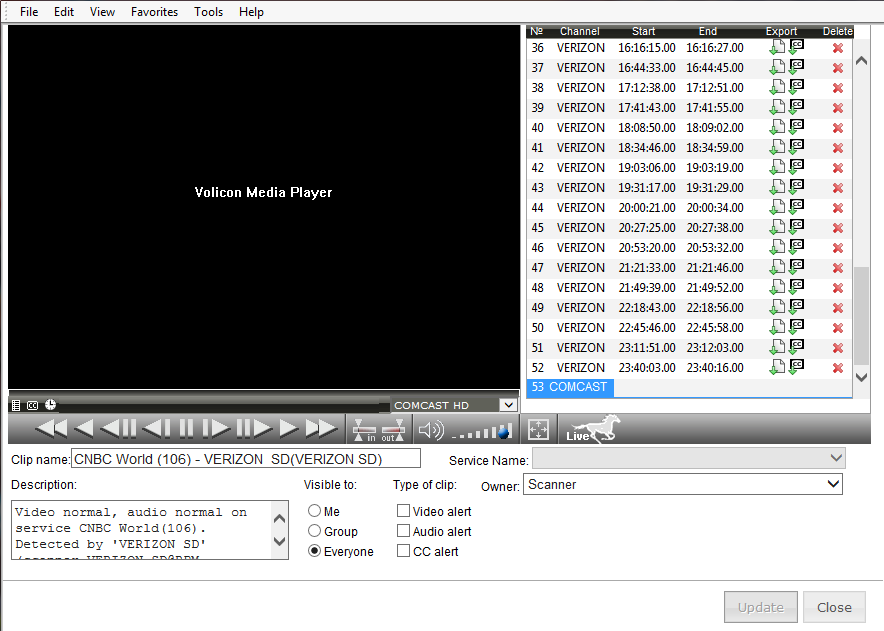
Task: Open the Tools menu
Action: pos(209,12)
